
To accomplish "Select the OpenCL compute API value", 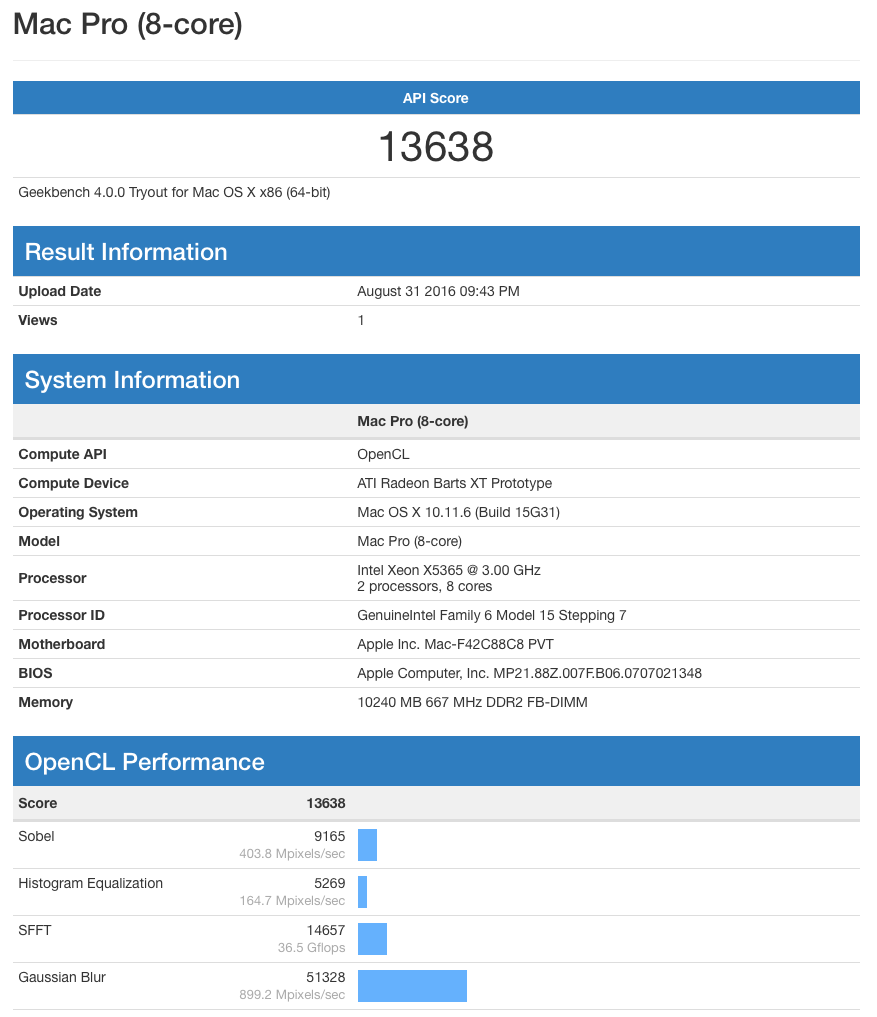I will click(x=383, y=455).
